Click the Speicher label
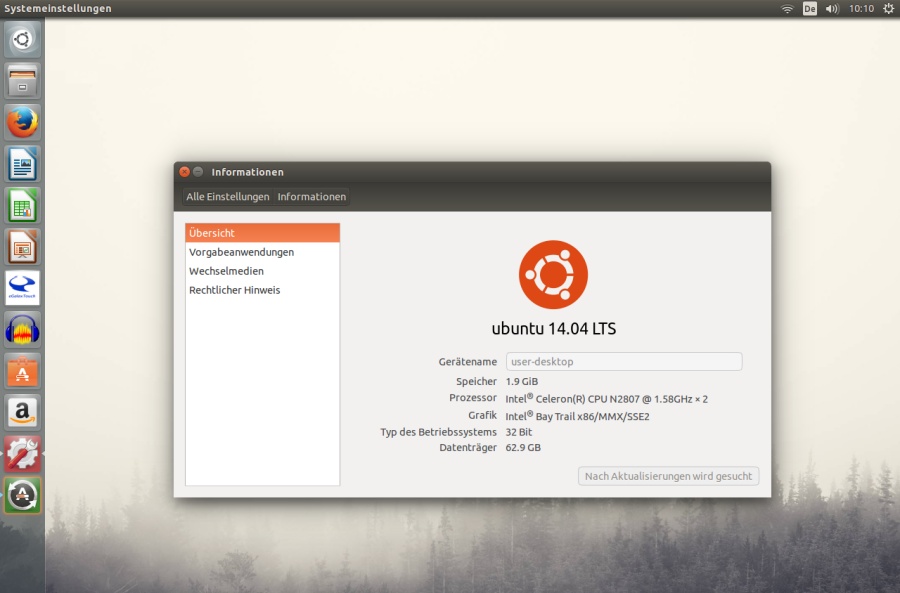This screenshot has width=900, height=593. [x=476, y=381]
